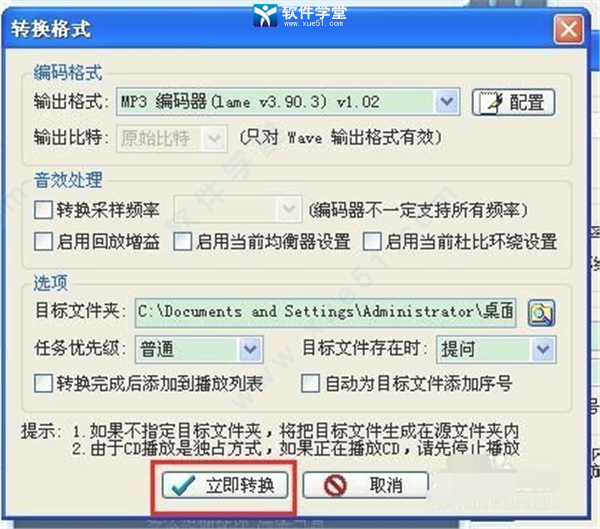The height and width of the screenshot is (529, 600).
Task: Check 转换完成后添加到播放列表
Action: click(x=43, y=384)
